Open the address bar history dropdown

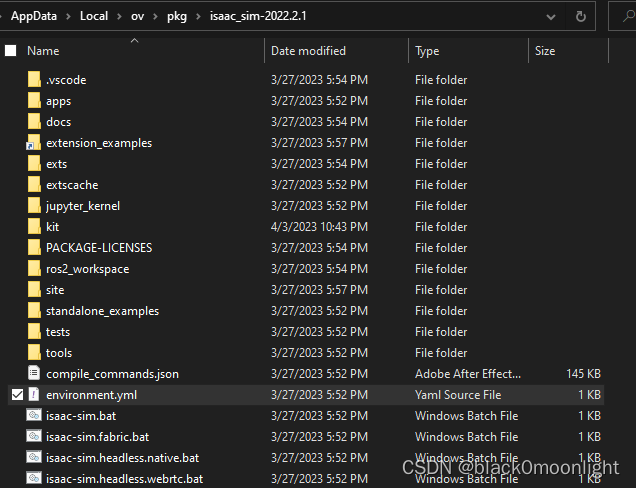coord(551,17)
